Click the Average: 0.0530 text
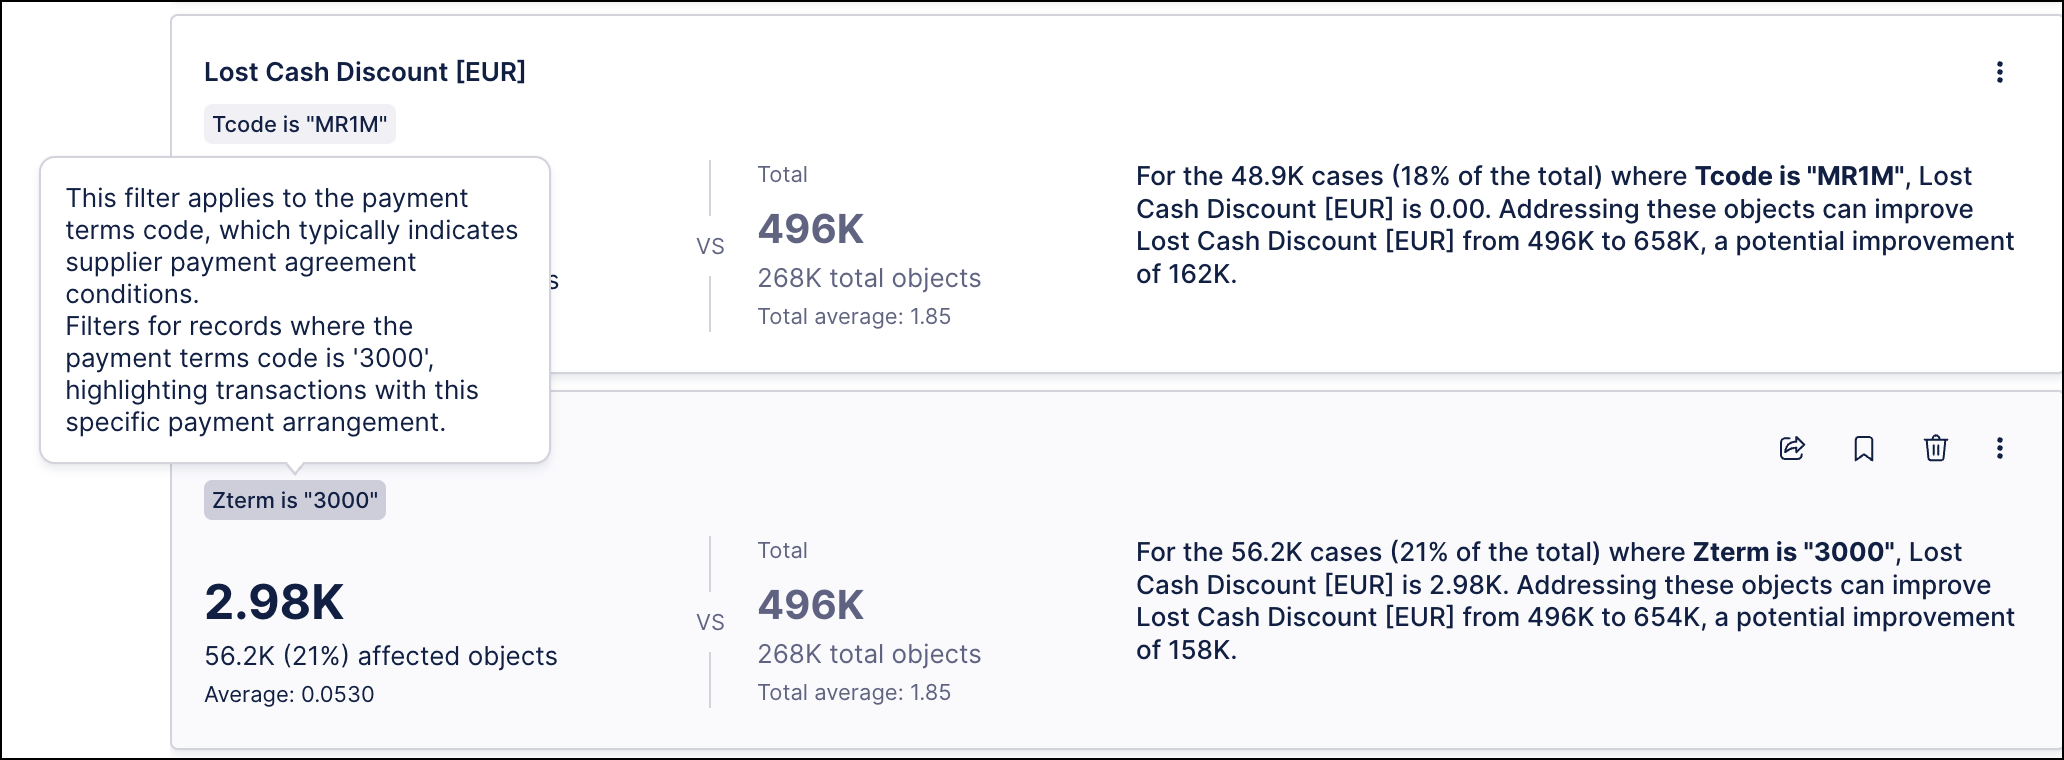2064x760 pixels. 289,694
